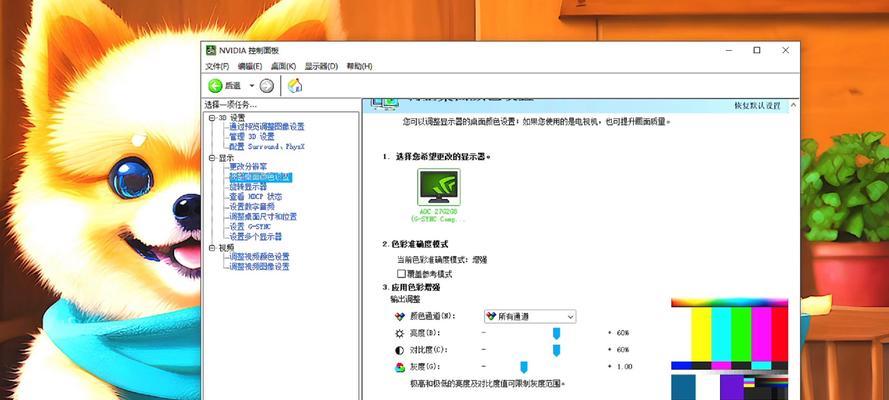Open 旋转显示器 in the task tree
Screen dimensions: 889x400
[248, 187]
